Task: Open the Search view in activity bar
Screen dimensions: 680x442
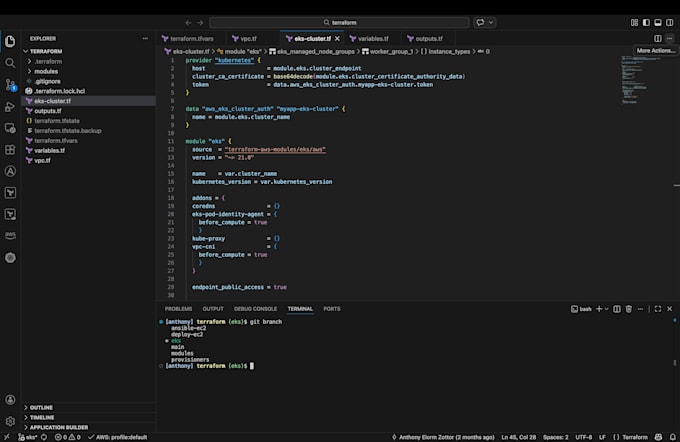Action: pyautogui.click(x=10, y=63)
